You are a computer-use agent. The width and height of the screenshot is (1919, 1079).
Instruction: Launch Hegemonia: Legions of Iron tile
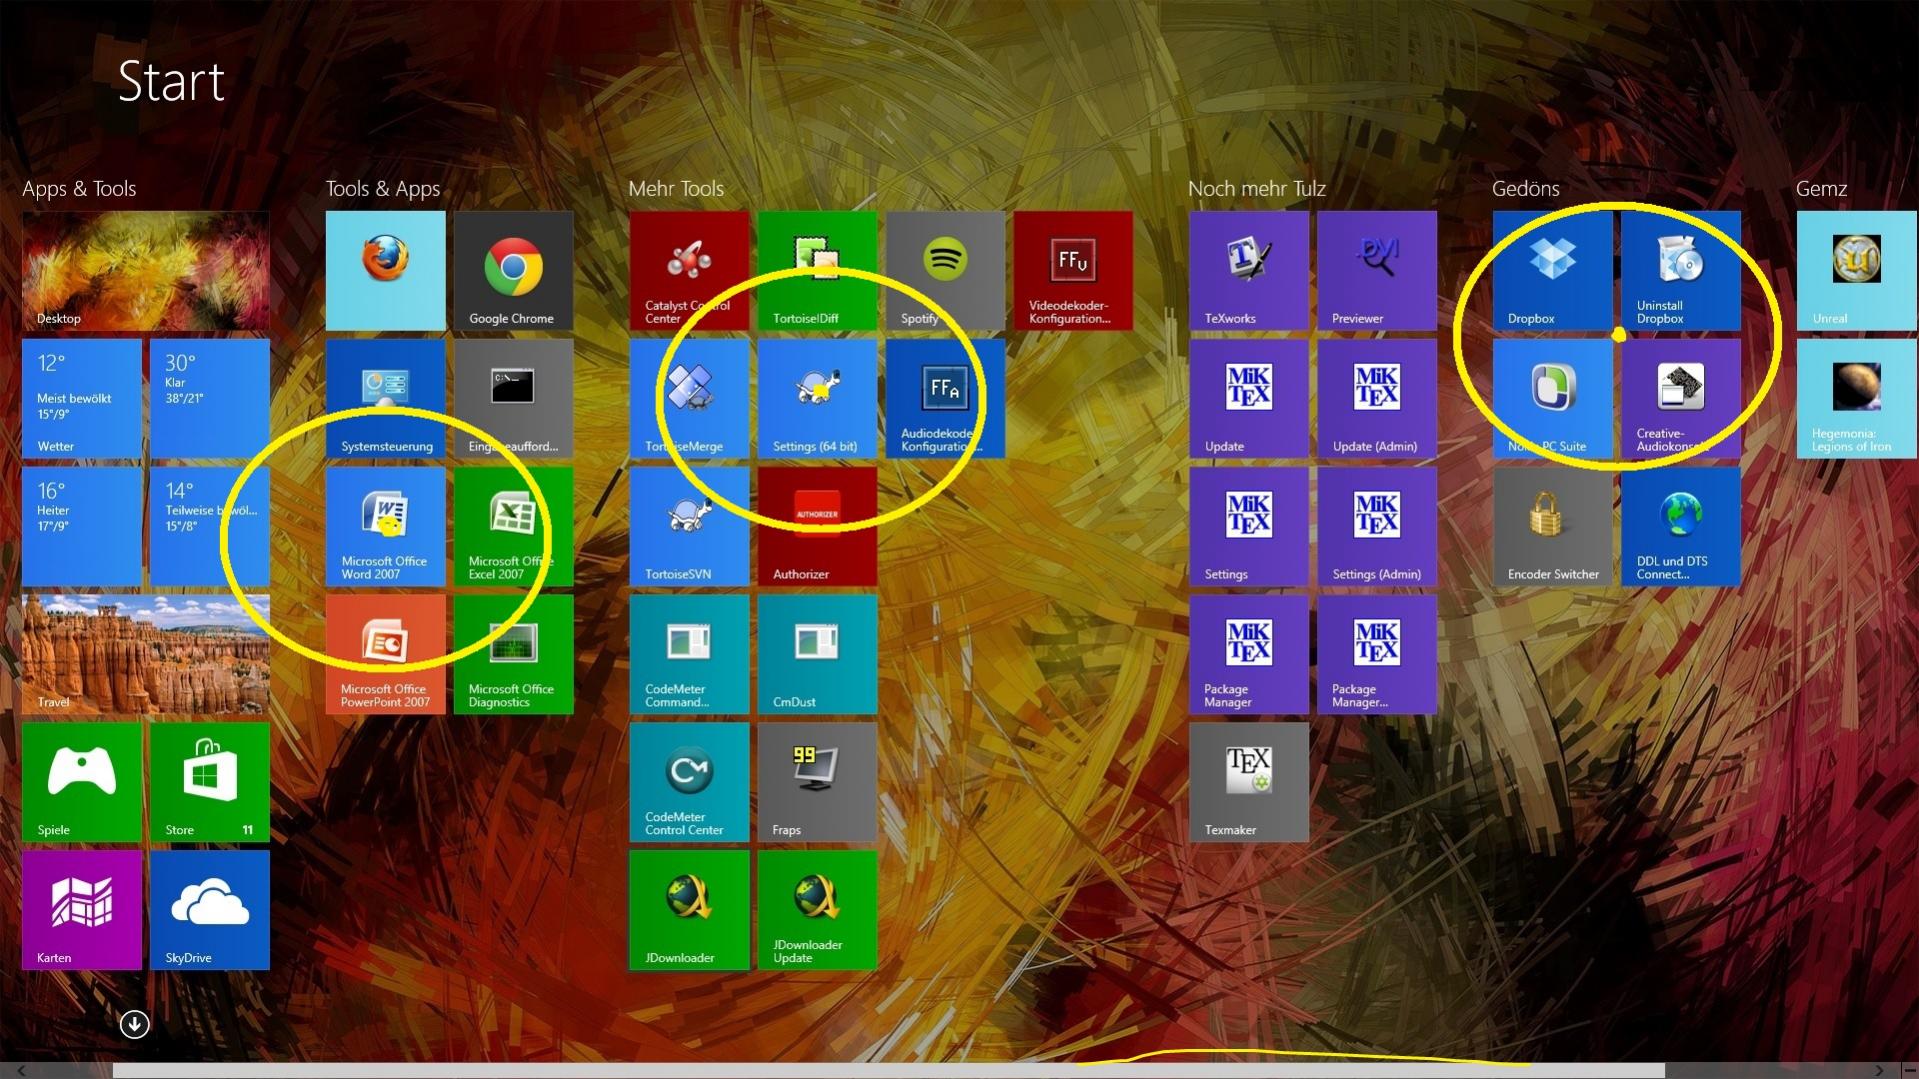click(x=1857, y=398)
